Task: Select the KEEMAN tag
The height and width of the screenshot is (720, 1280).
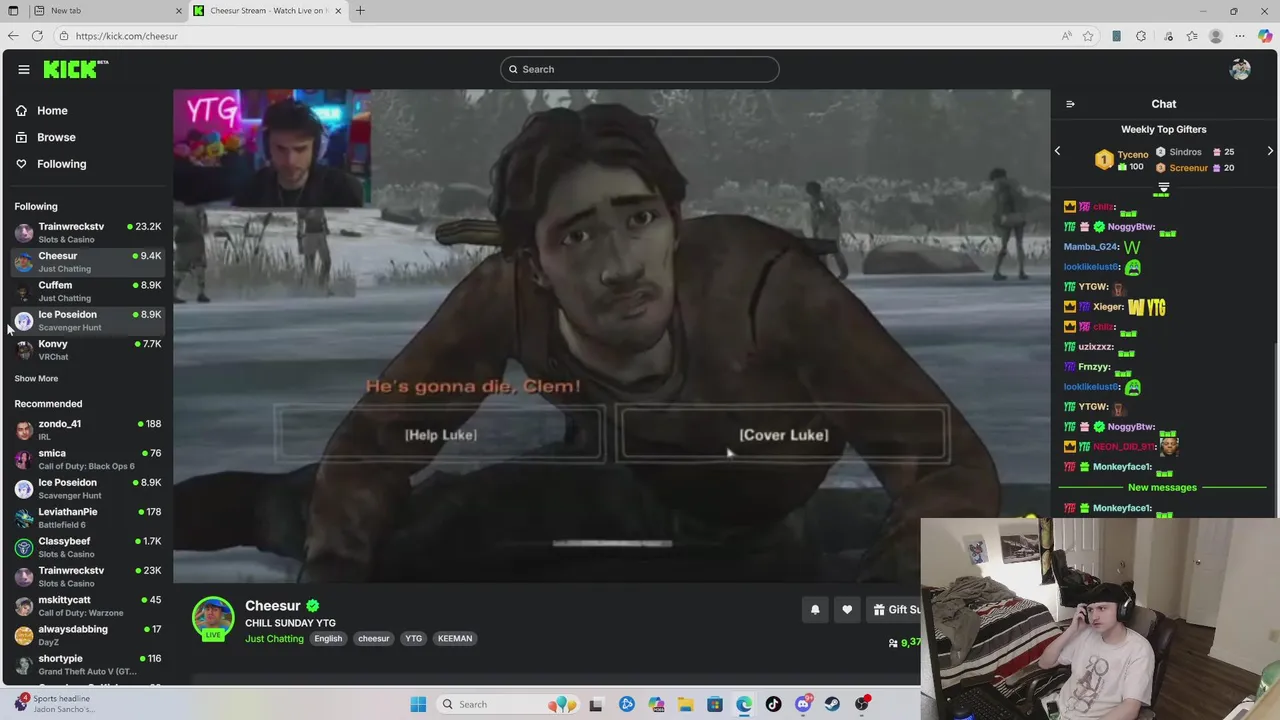Action: (455, 639)
